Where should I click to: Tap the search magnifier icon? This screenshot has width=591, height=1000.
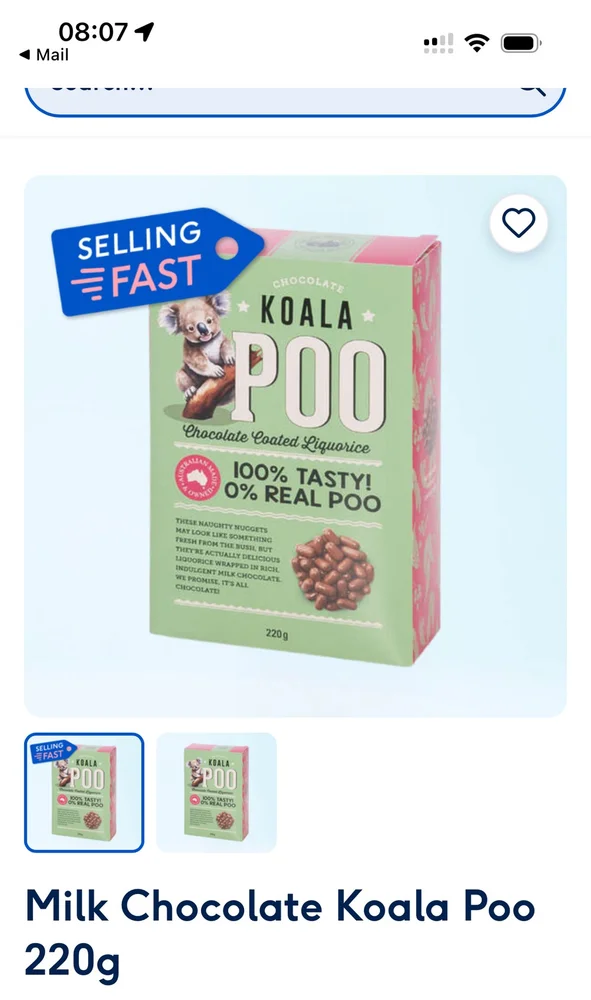click(533, 89)
